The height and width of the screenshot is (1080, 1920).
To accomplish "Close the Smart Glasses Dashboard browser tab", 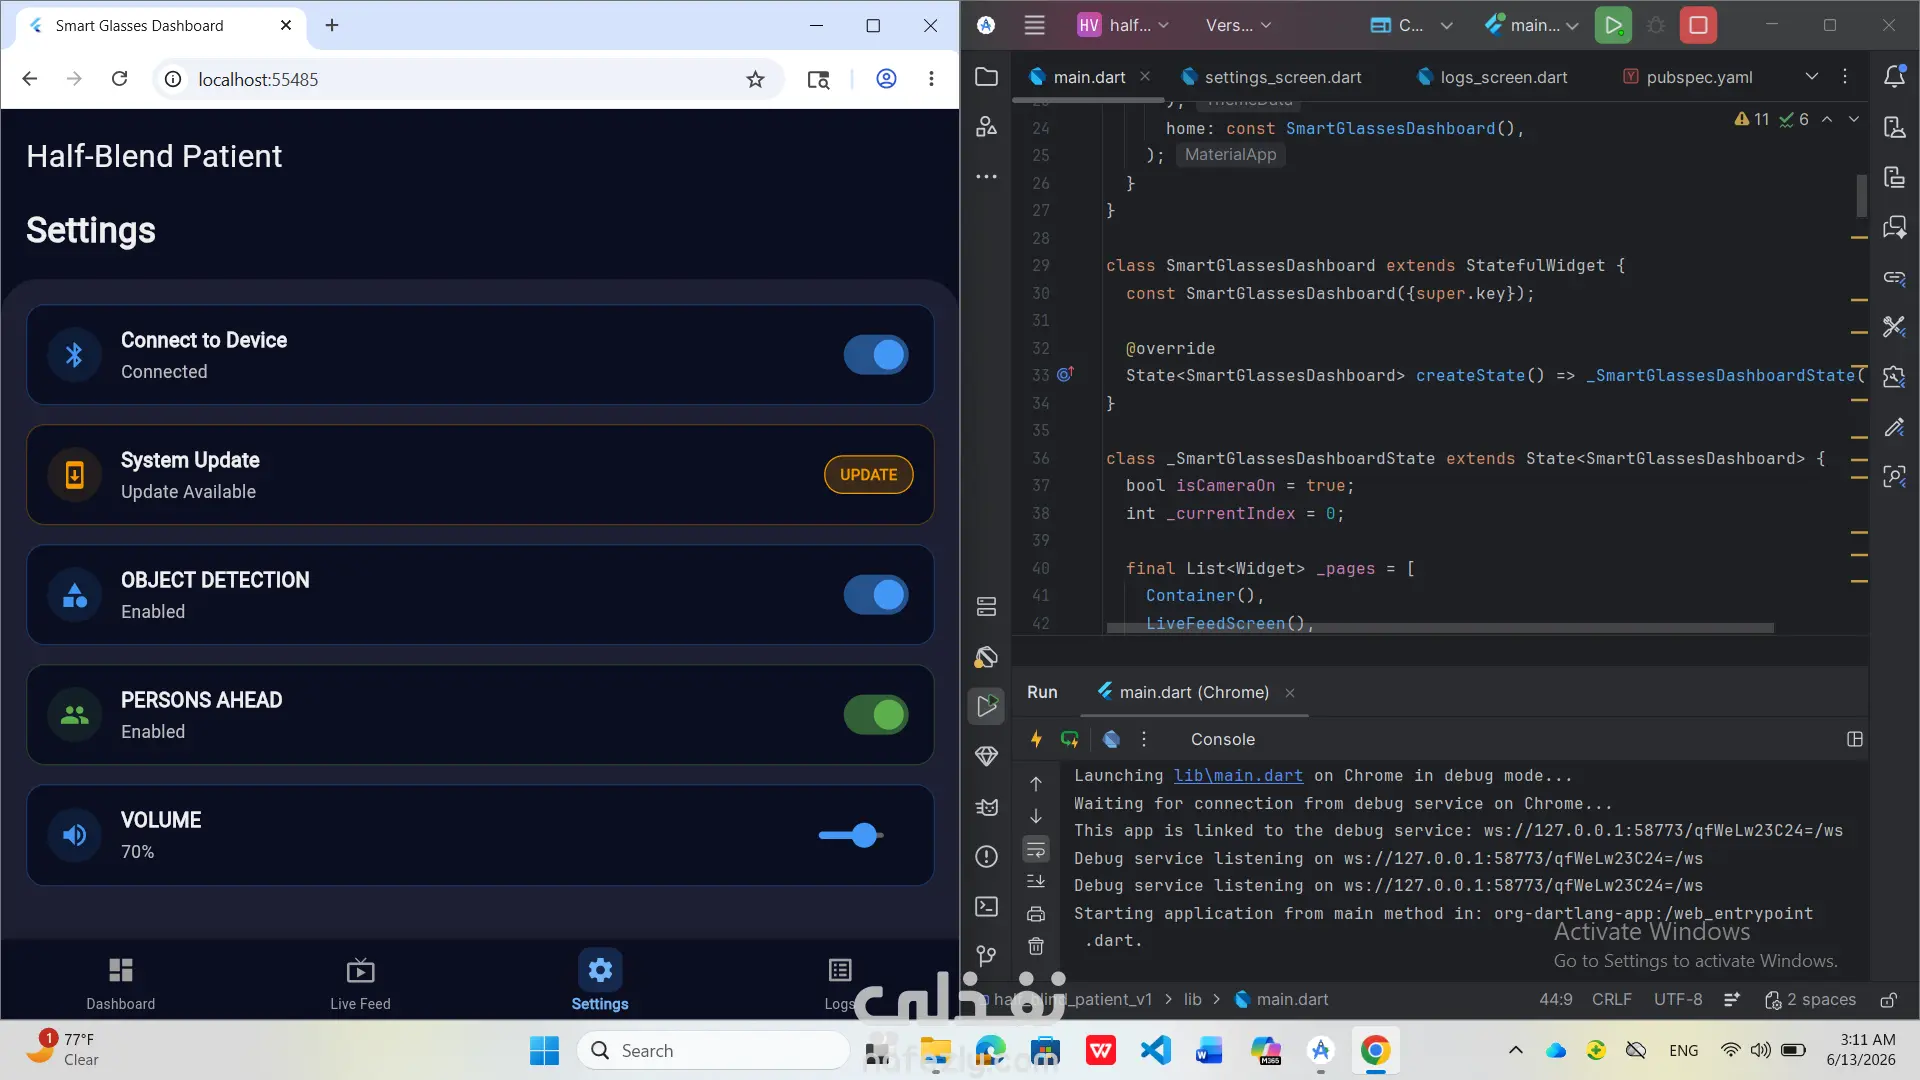I will coord(286,25).
